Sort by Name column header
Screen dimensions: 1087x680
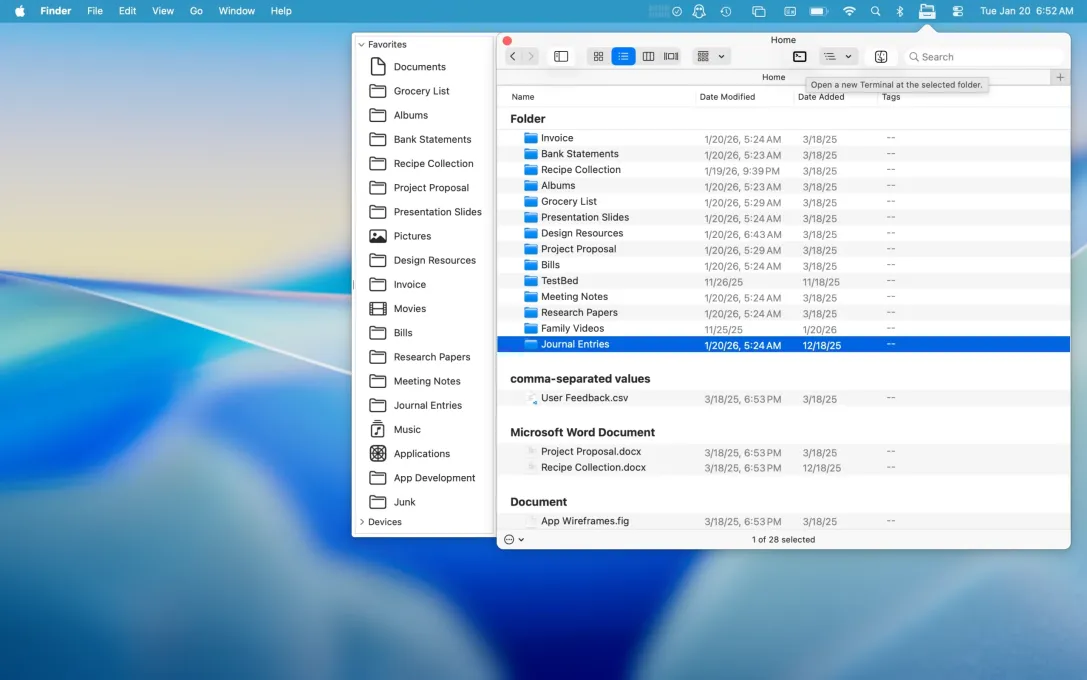(x=523, y=97)
